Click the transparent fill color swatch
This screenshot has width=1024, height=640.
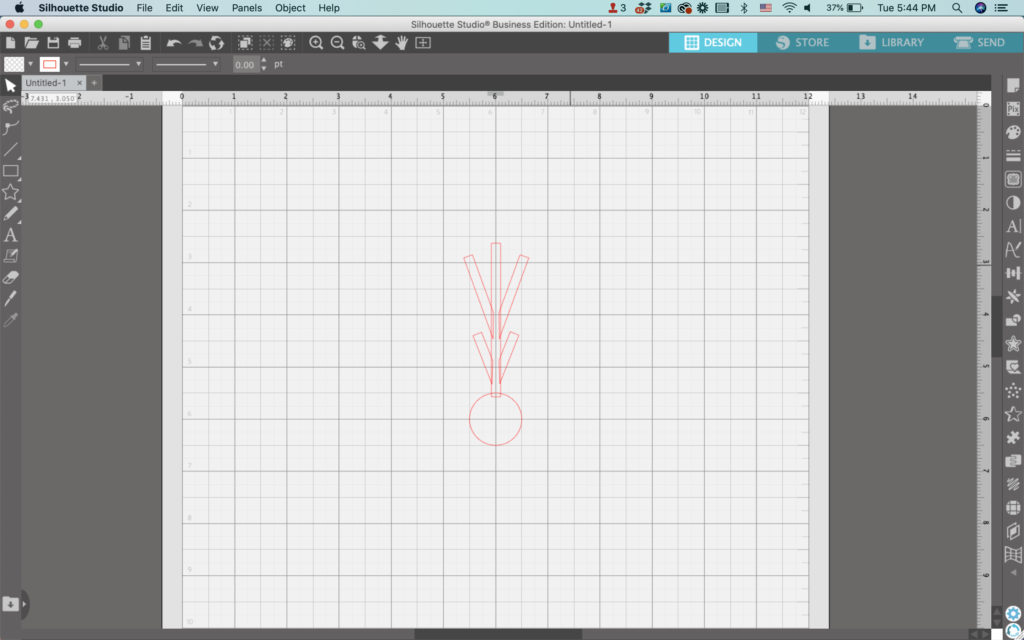[14, 64]
